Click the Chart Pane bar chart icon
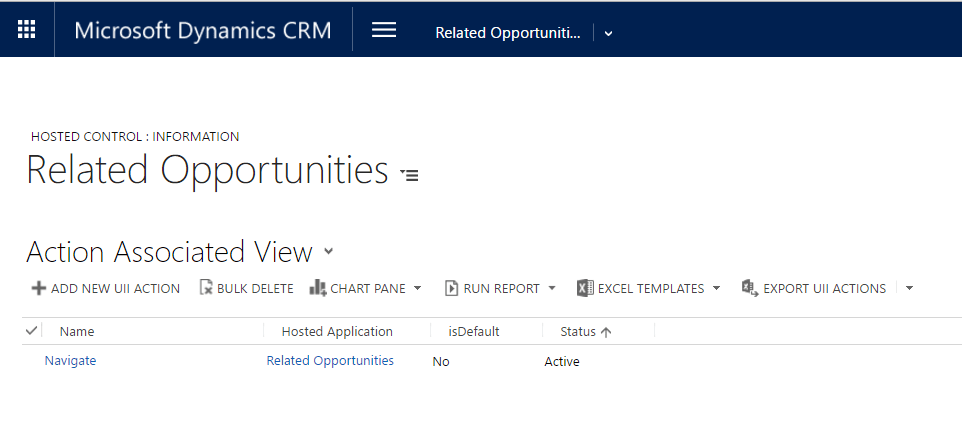 click(x=318, y=288)
